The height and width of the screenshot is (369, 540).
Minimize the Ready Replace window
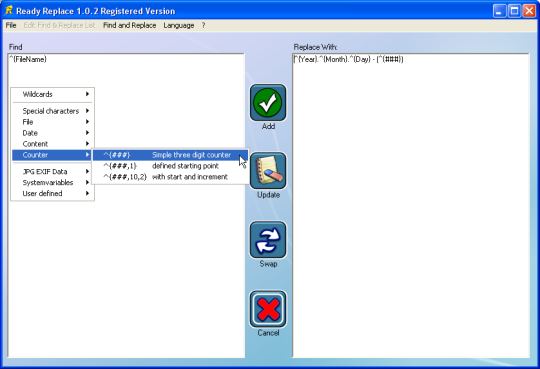[499, 11]
